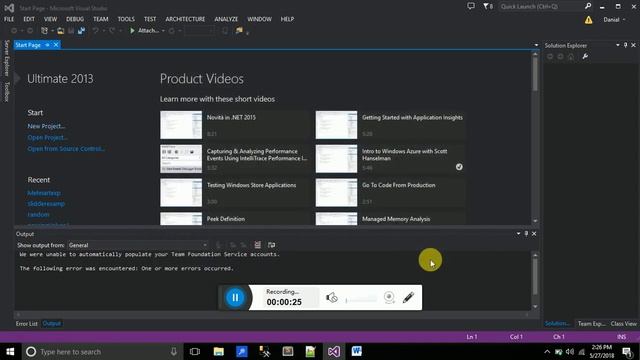Open the Getting Started with Application Insights video
This screenshot has width=640, height=360.
pyautogui.click(x=412, y=118)
